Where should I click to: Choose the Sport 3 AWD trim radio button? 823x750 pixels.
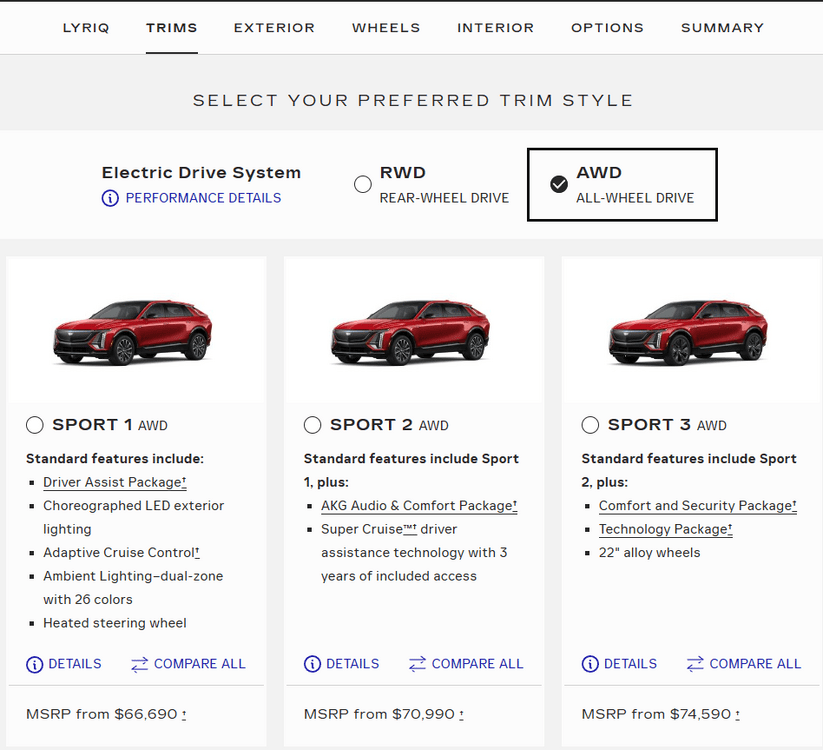(x=591, y=425)
